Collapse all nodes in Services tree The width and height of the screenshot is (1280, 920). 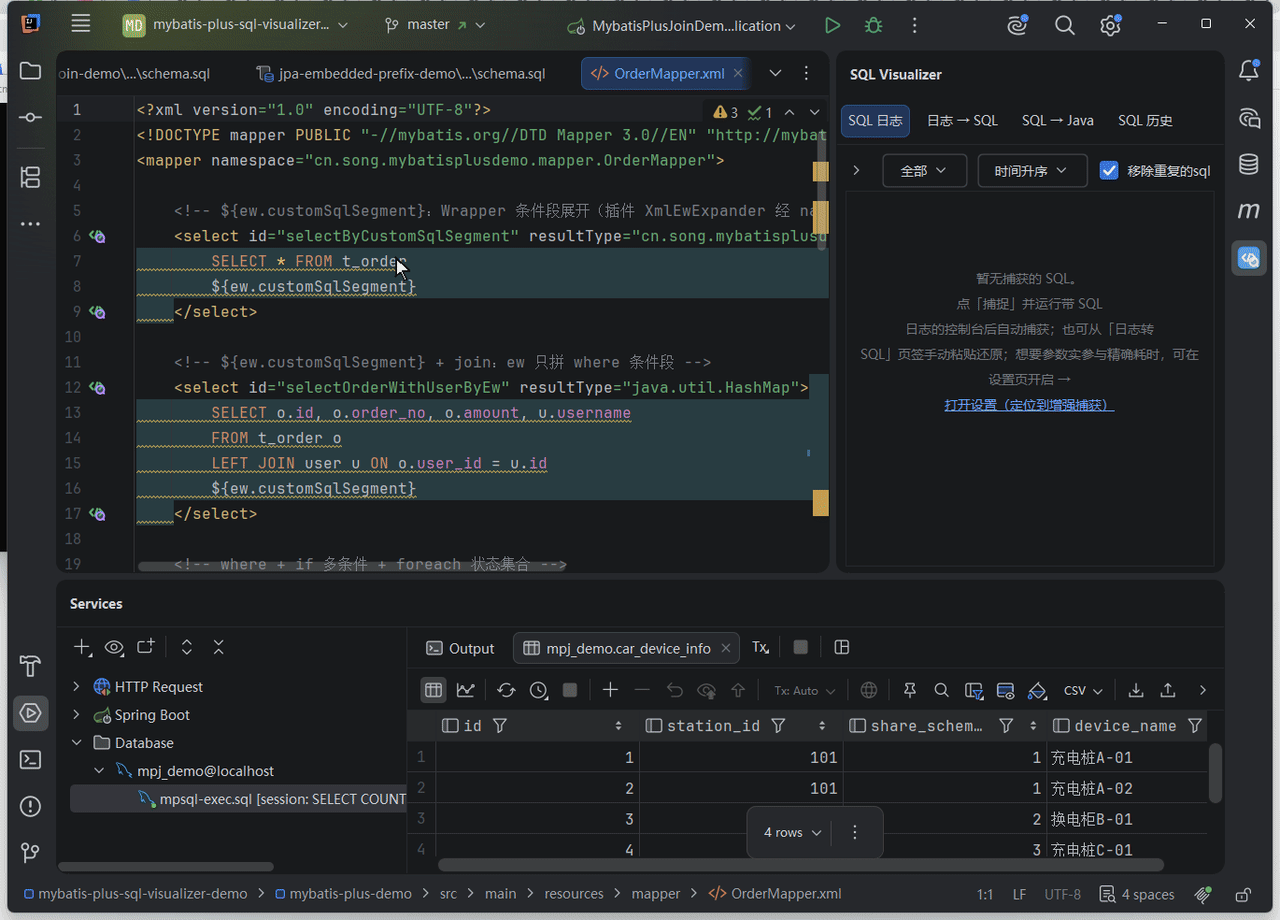coord(219,647)
